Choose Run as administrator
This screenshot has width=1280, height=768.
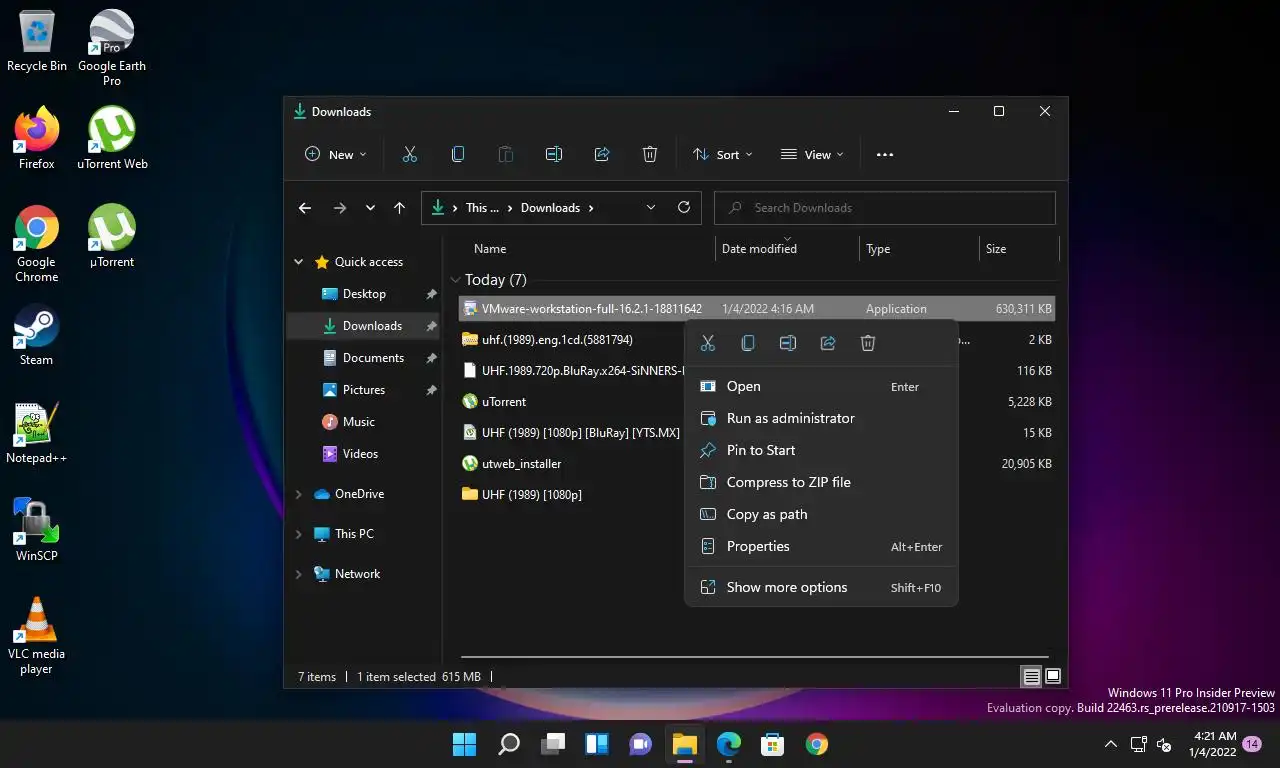coord(821,418)
